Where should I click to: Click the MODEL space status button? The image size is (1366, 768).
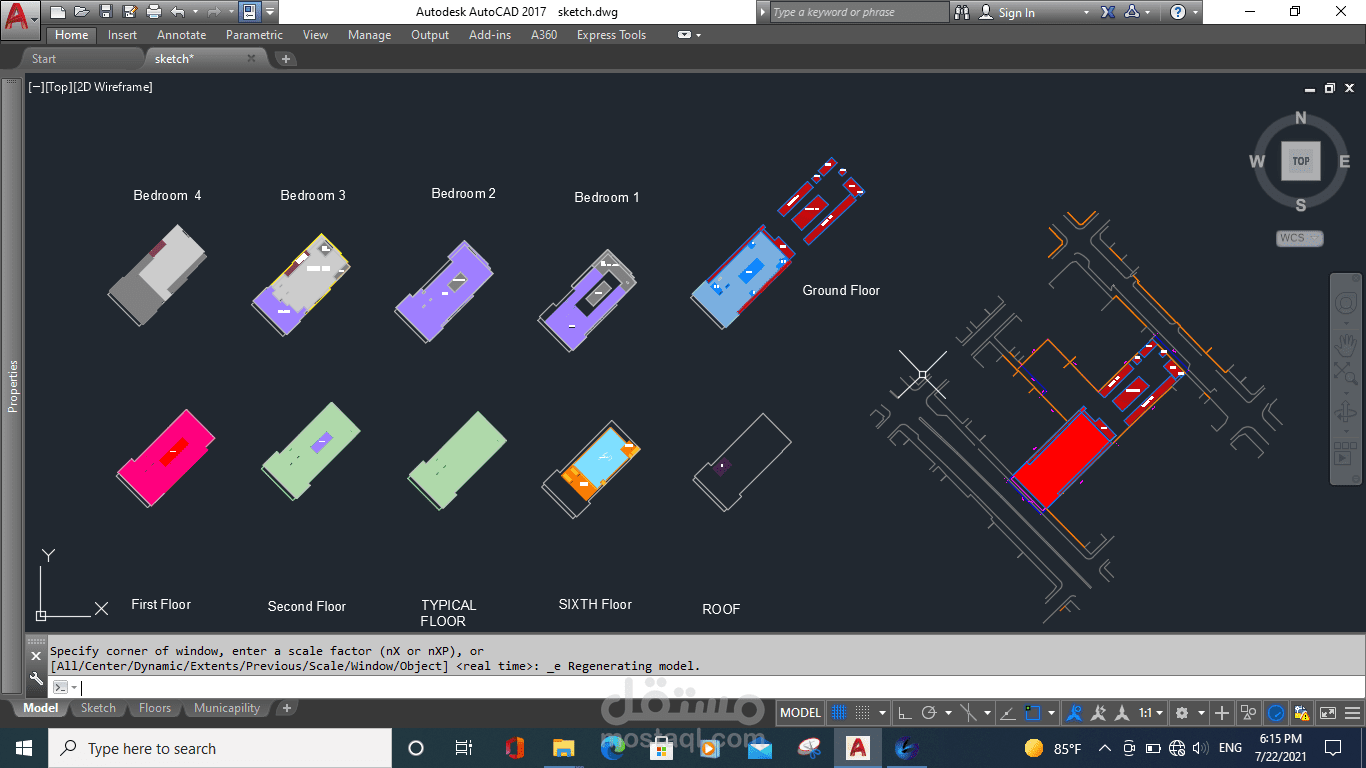click(800, 713)
